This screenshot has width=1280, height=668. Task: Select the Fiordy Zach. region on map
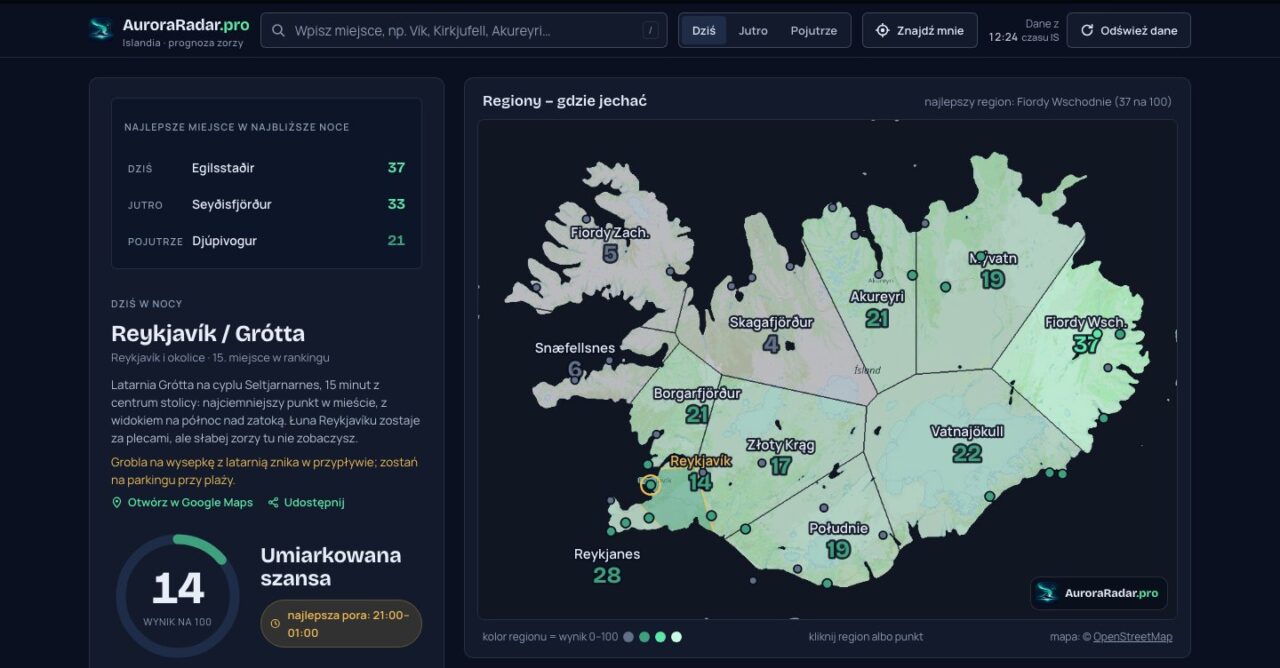[x=610, y=243]
